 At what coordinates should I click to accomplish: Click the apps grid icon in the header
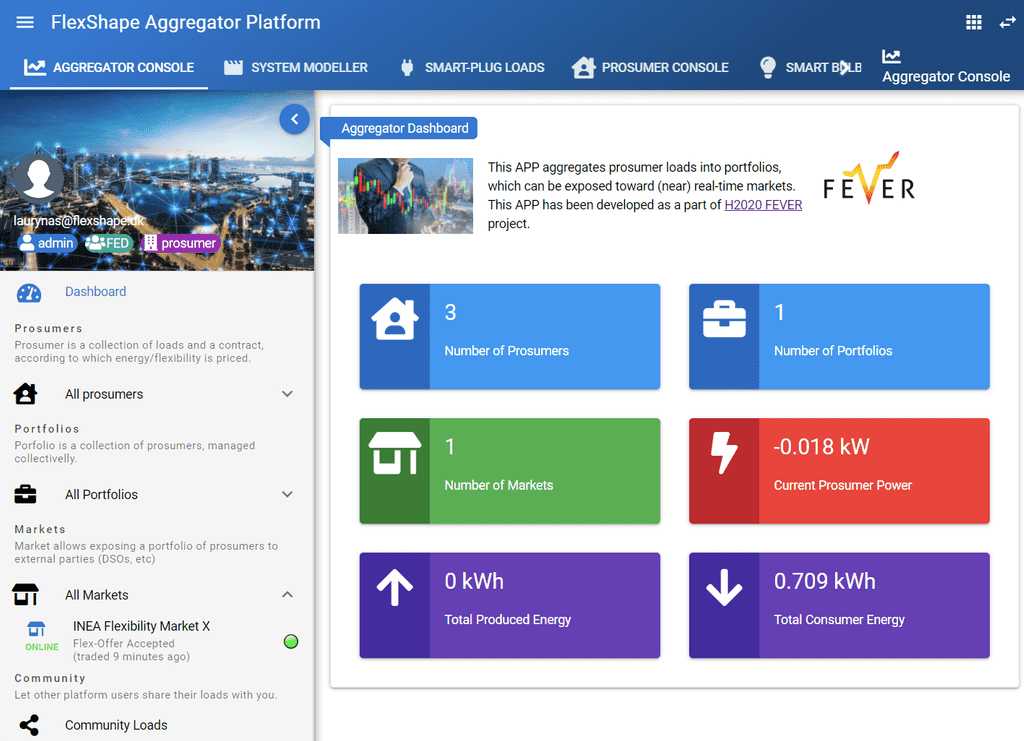pos(973,21)
